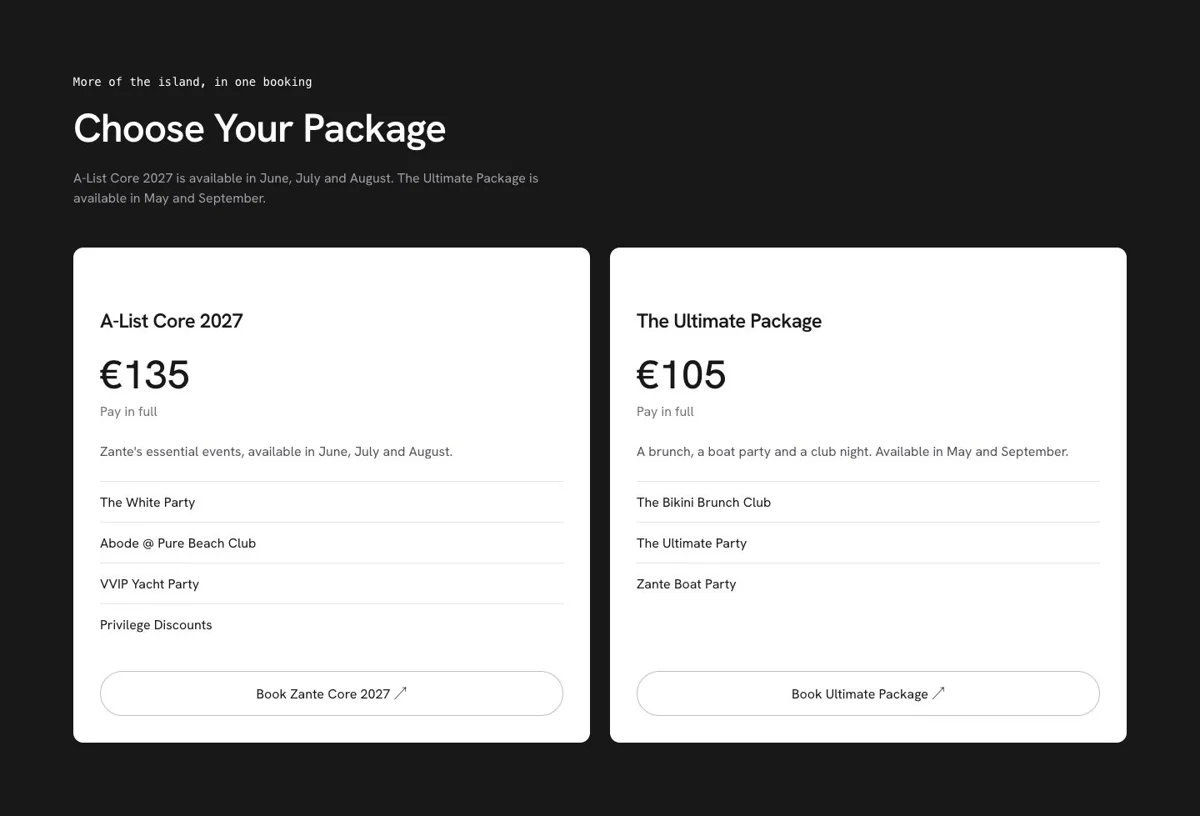Click the brunch, boat party, club night description
1200x816 pixels.
tap(852, 452)
